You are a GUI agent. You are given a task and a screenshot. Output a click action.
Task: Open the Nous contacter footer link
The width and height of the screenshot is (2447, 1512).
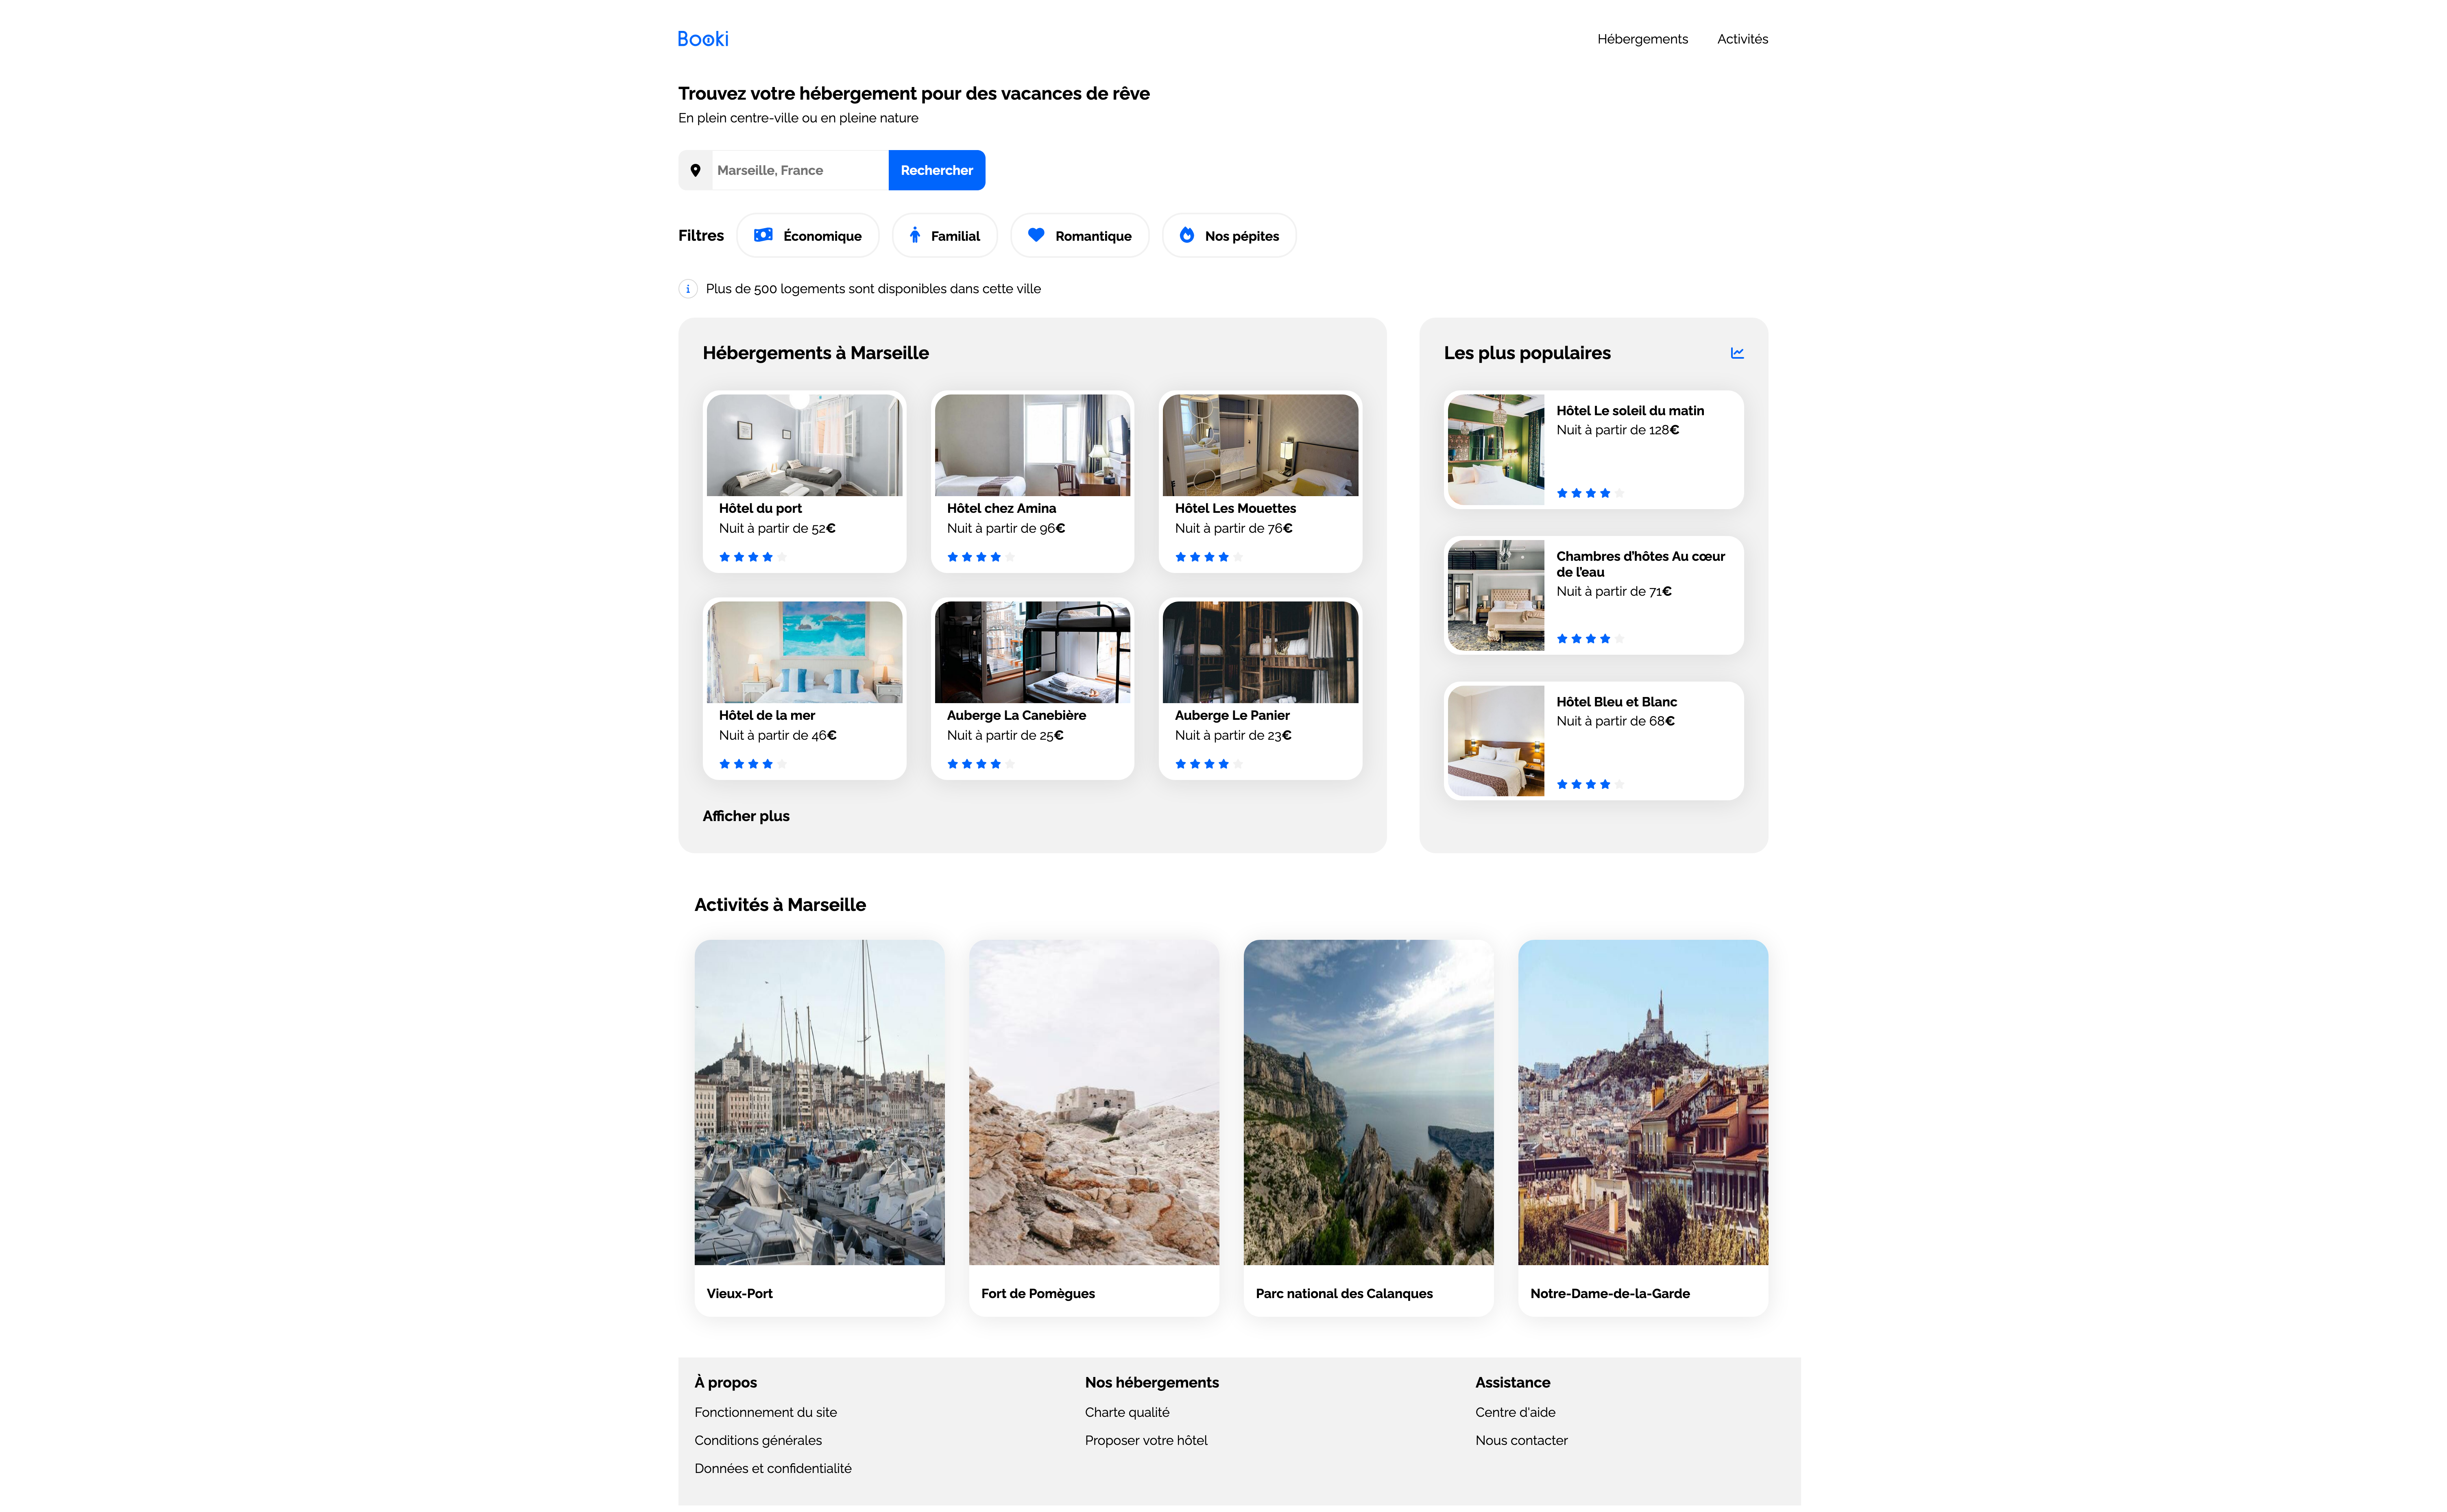(x=1521, y=1440)
